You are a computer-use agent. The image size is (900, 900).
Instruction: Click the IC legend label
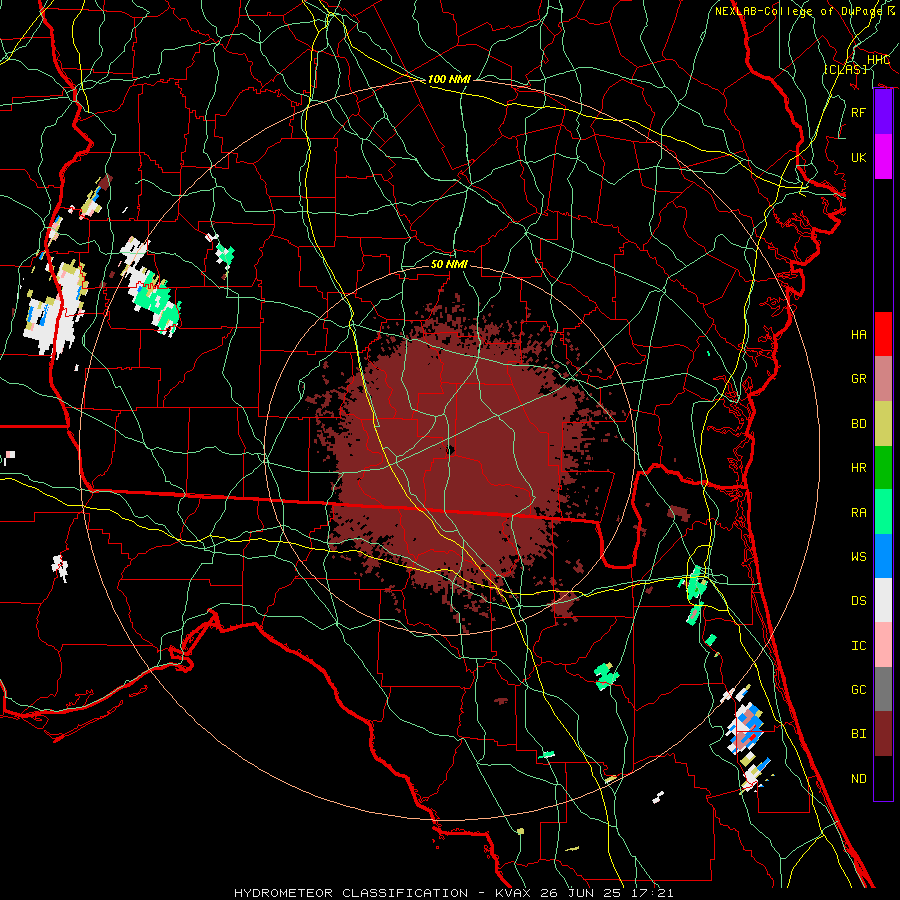coord(859,646)
